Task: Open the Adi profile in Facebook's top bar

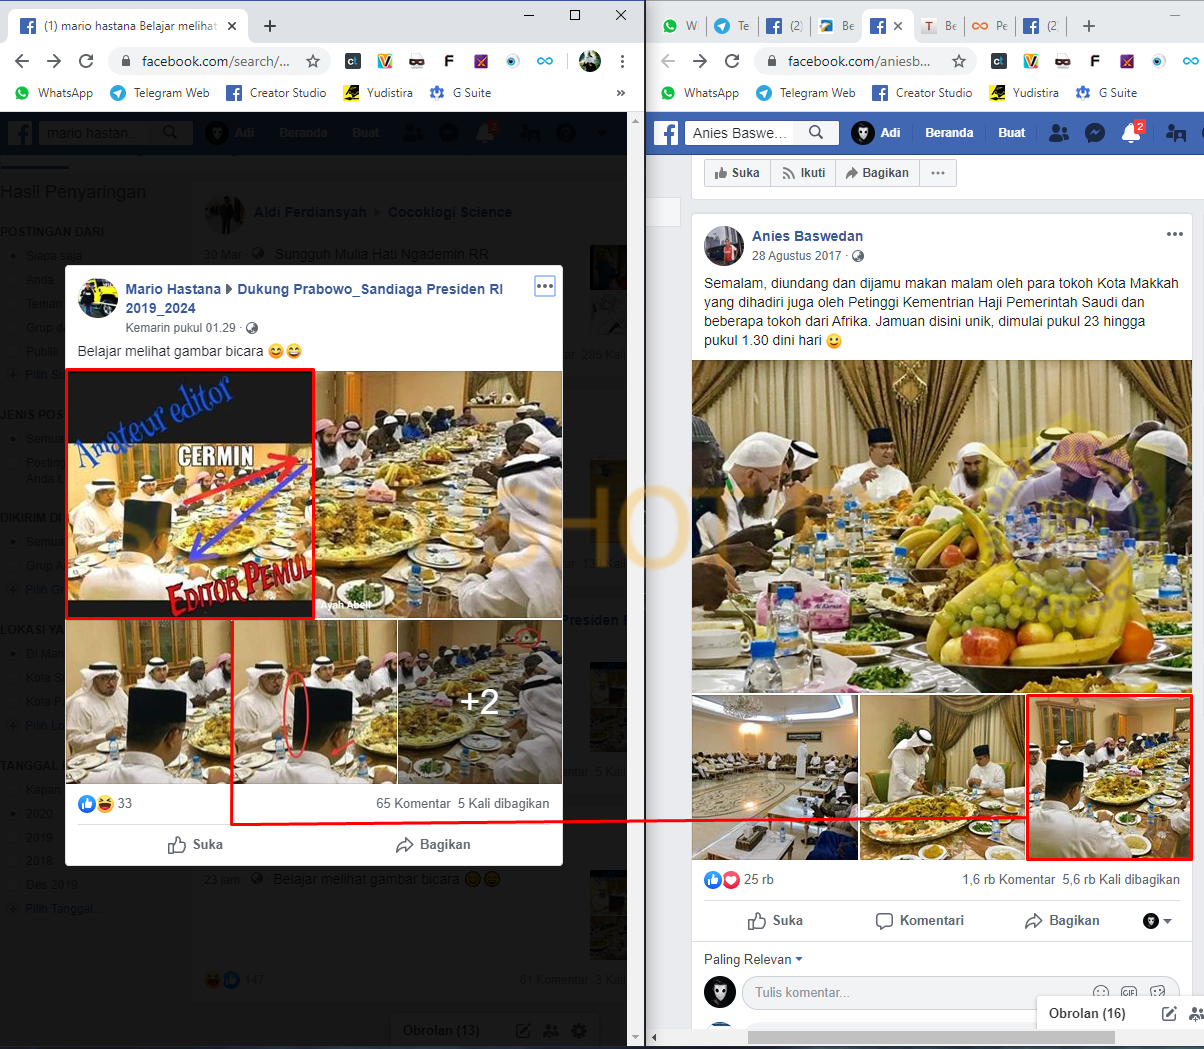Action: coord(876,132)
